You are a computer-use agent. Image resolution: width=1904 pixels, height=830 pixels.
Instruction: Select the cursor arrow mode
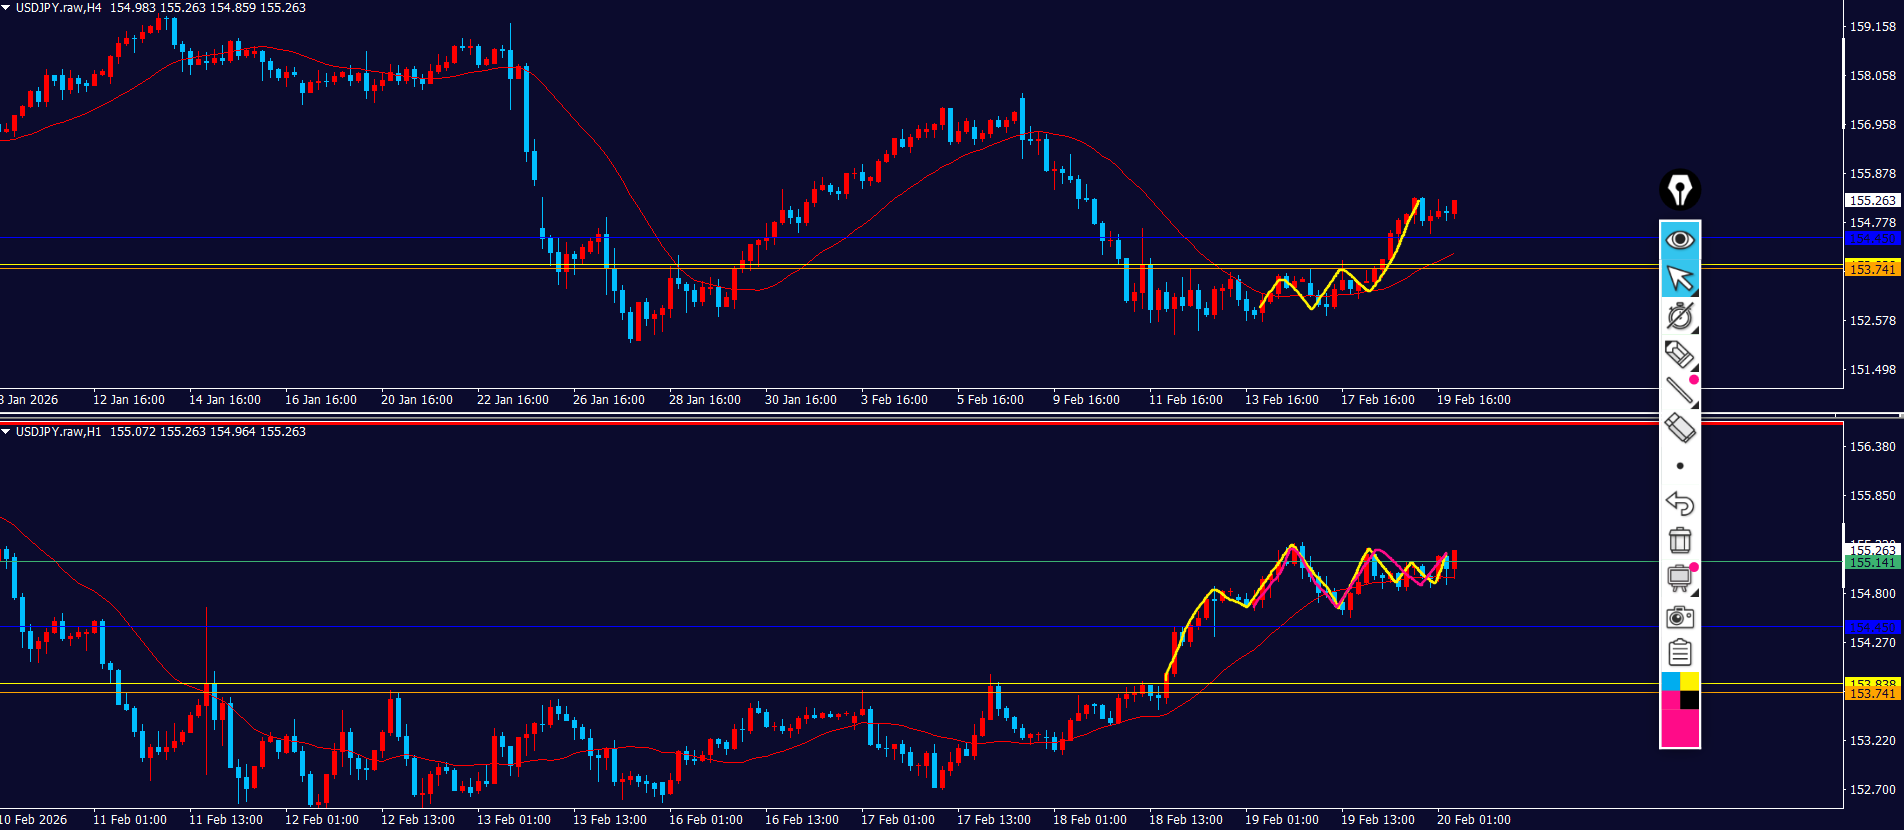click(x=1680, y=278)
